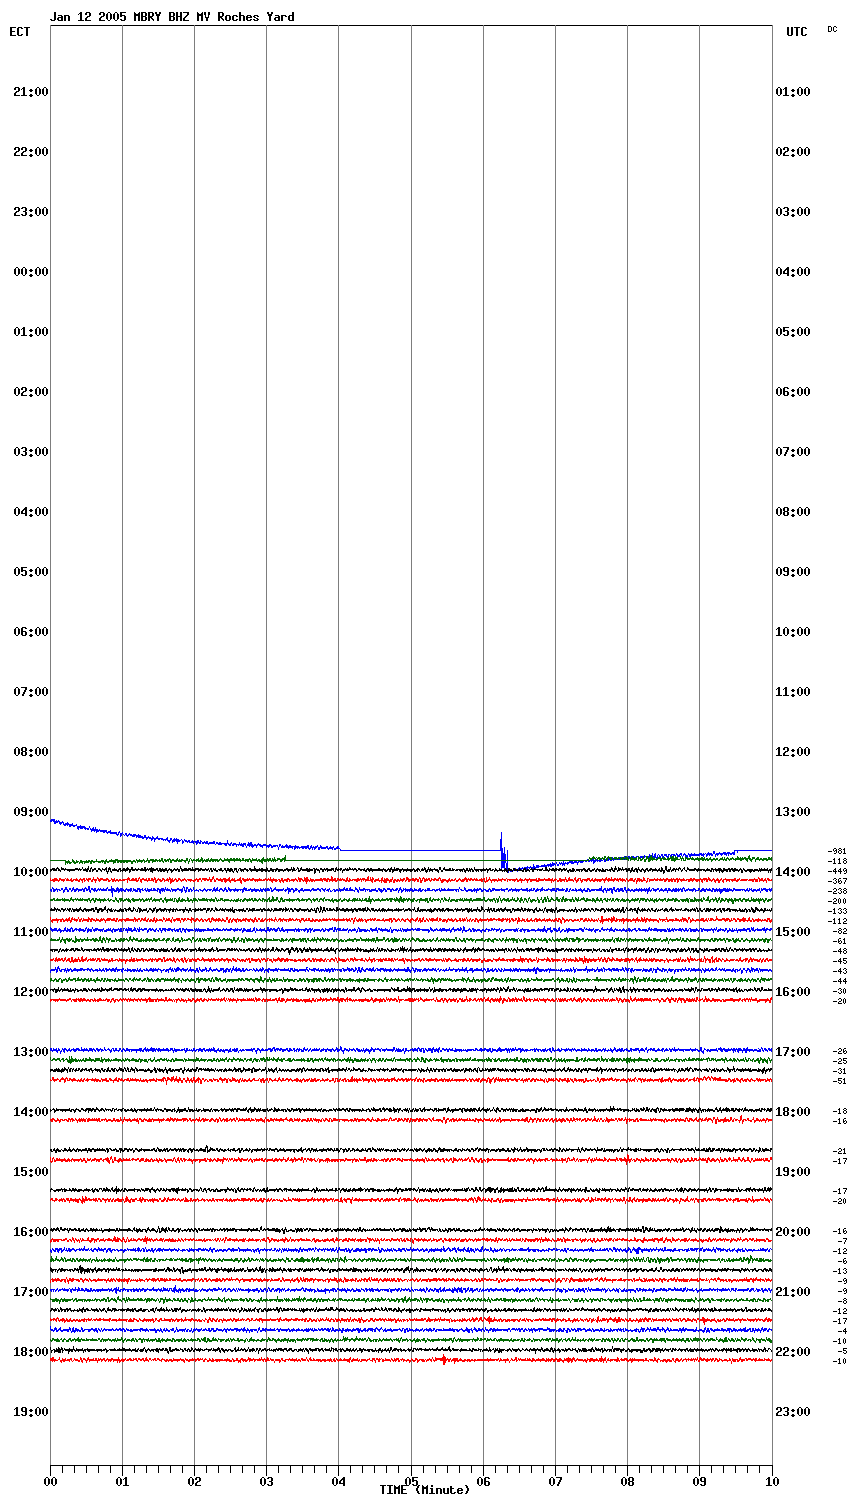Click the 'ECT' axis header
The image size is (852, 1500).
click(20, 32)
